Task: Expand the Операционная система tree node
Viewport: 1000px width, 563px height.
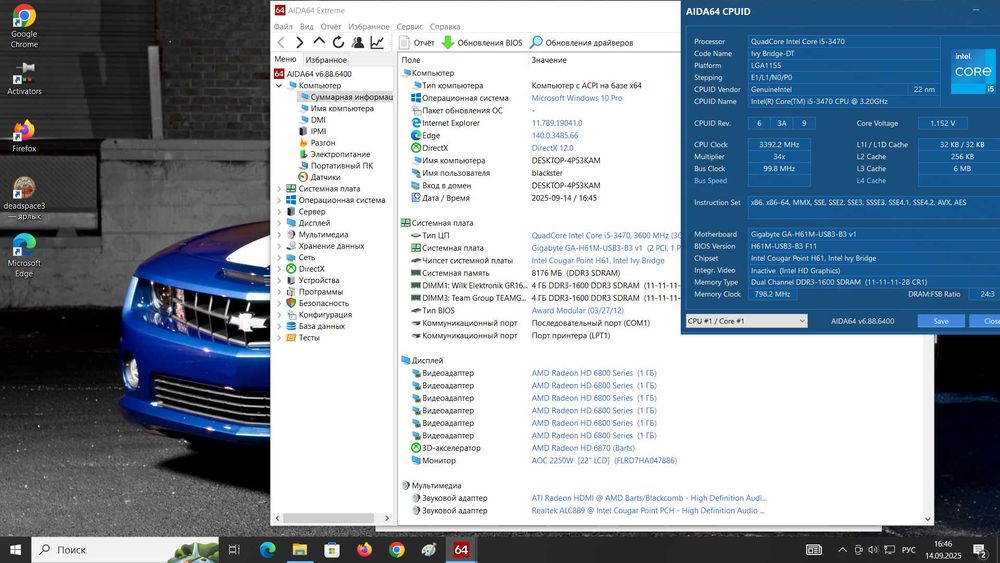Action: pos(279,200)
